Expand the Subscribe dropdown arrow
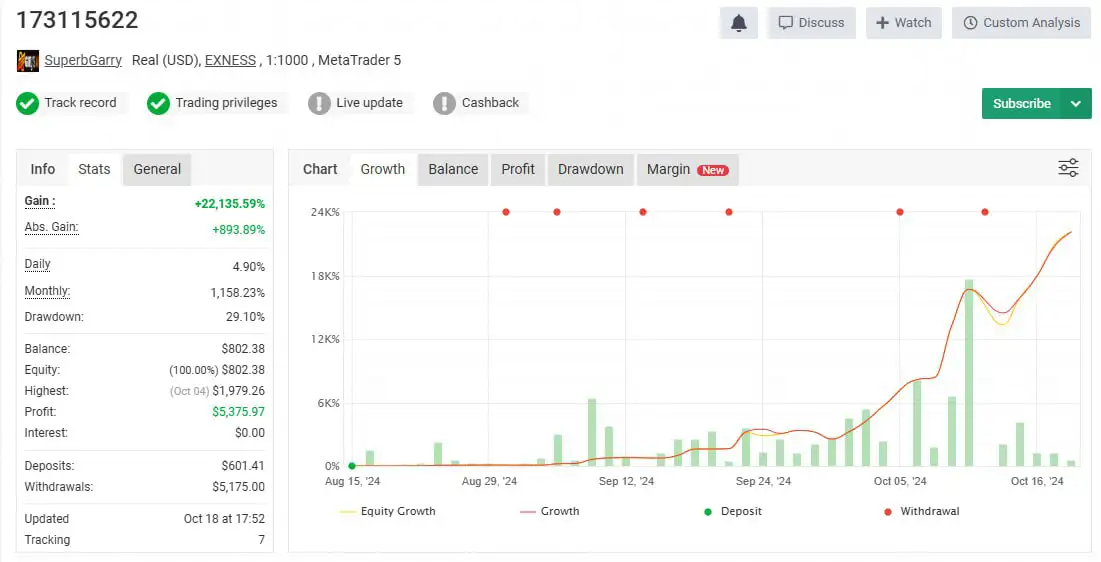Viewport: 1101px width, 562px height. click(x=1076, y=104)
